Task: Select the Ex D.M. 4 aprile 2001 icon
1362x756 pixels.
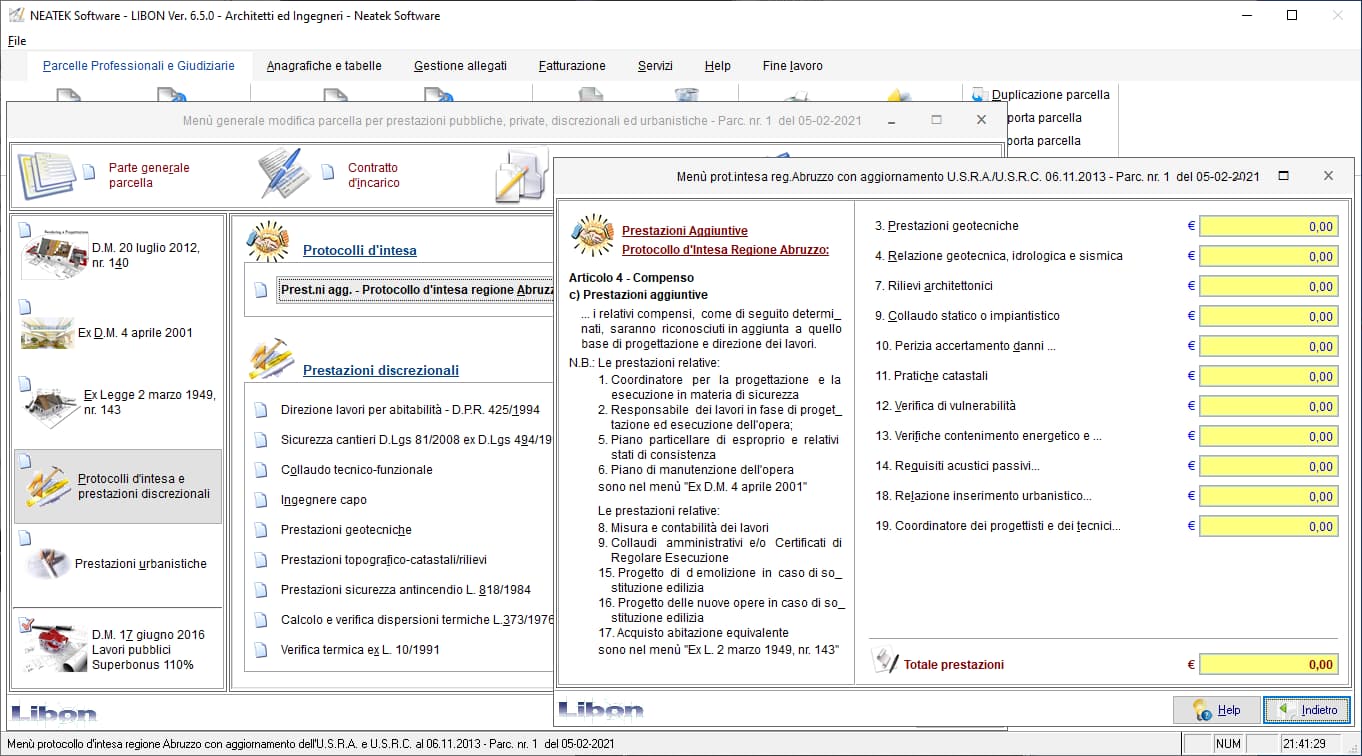Action: 47,333
